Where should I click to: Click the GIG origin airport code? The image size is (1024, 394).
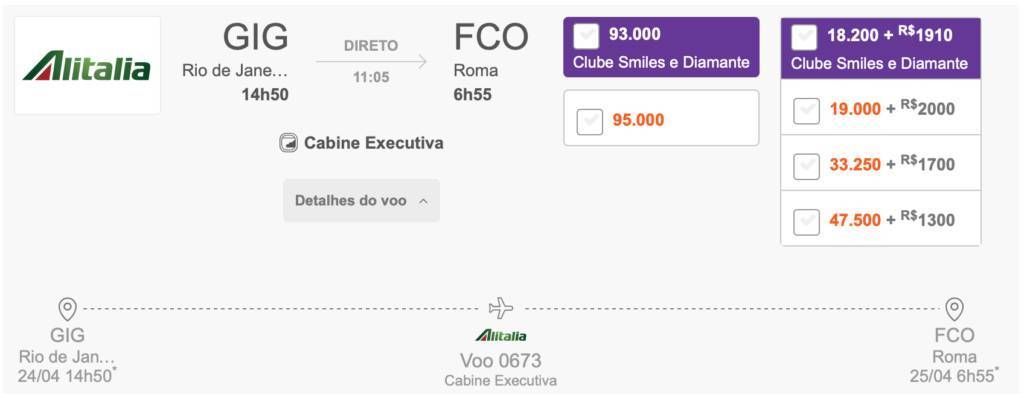pos(256,37)
